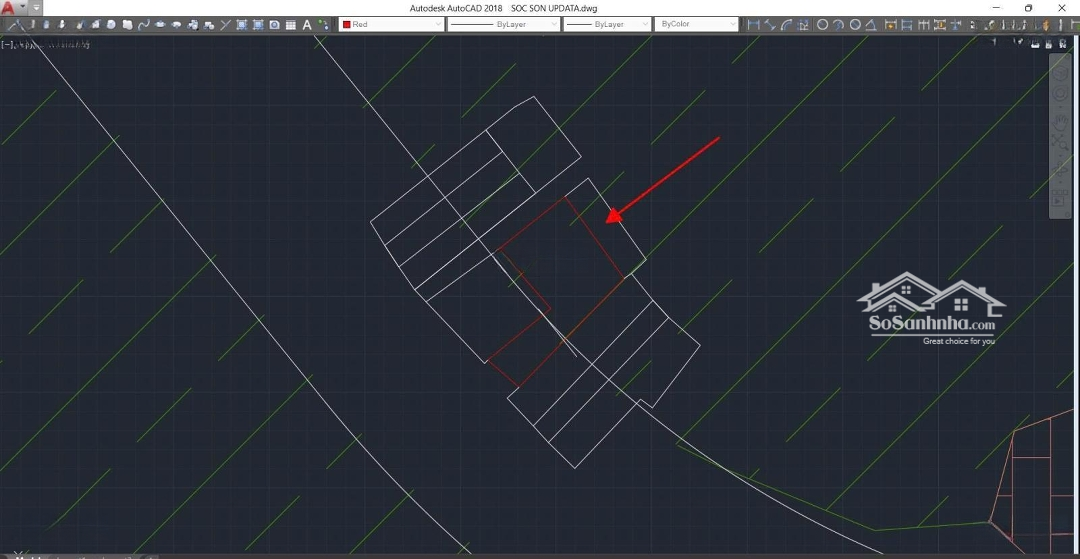Start Orbit from the navigation bar

pyautogui.click(x=1060, y=167)
